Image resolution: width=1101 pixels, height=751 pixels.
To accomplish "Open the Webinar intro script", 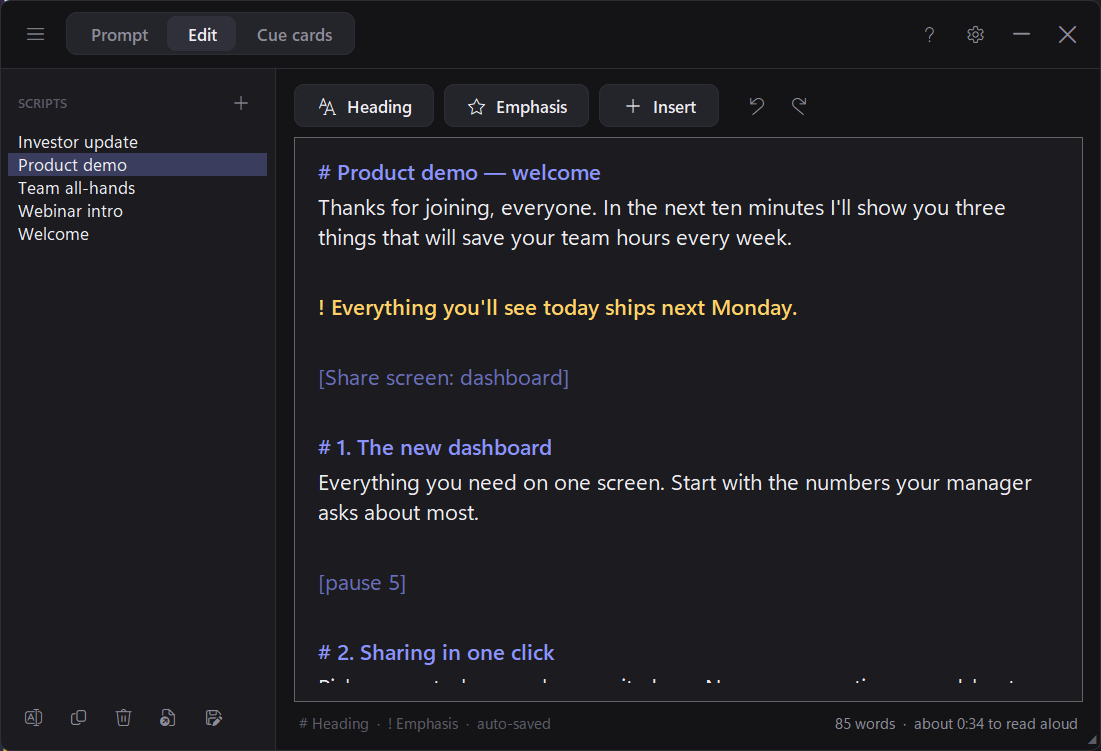I will coord(138,211).
